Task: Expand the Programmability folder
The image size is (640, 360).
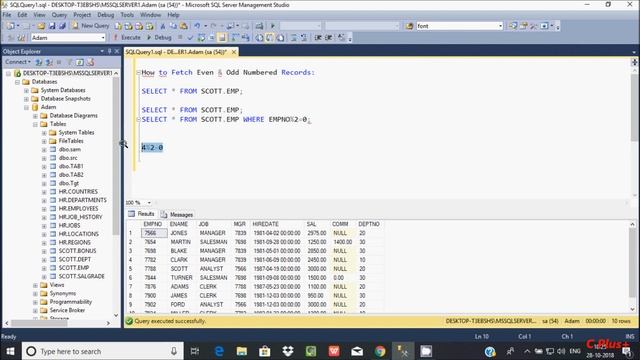Action: point(36,302)
